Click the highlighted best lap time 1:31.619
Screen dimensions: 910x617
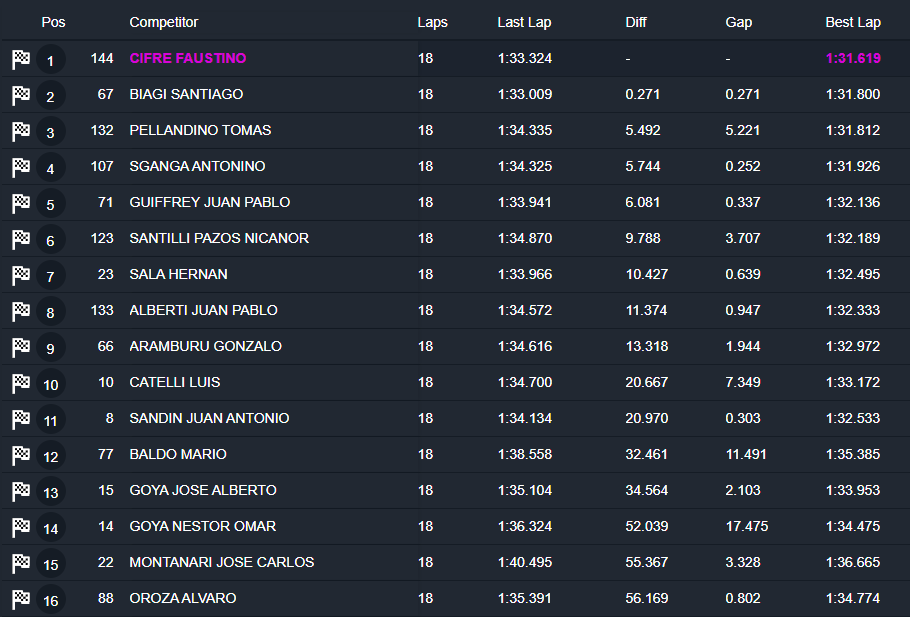[x=853, y=58]
